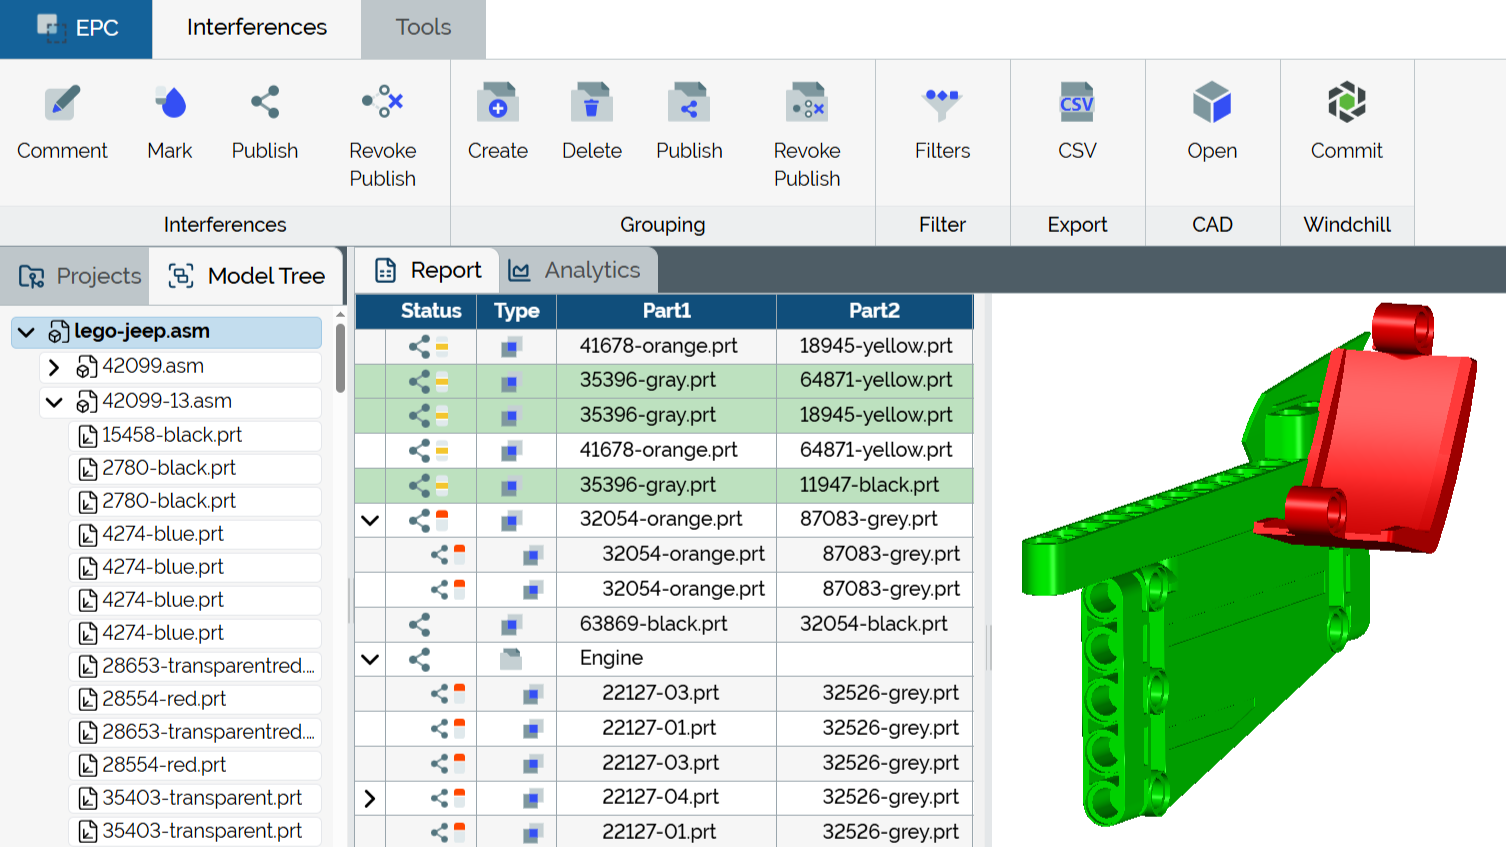
Task: Expand the 42099.asm assembly node
Action: [55, 367]
